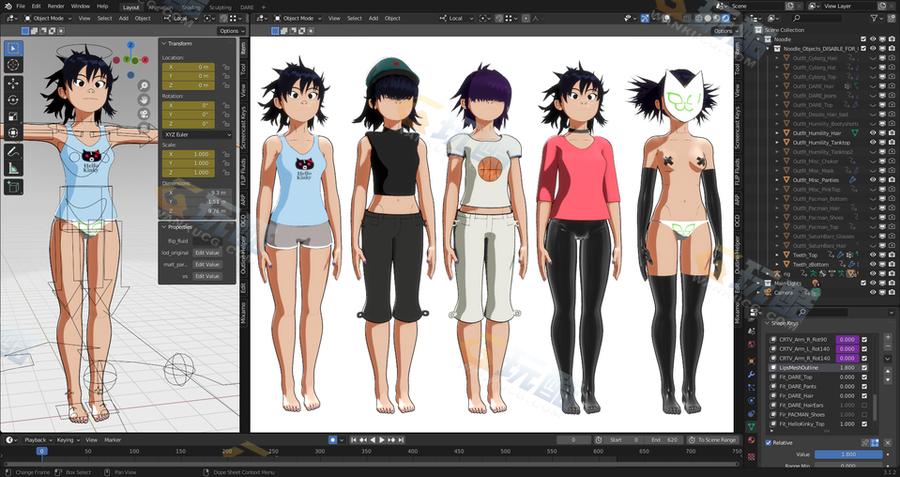
Task: Select the Cursor tool in left toolbar
Action: 14,65
